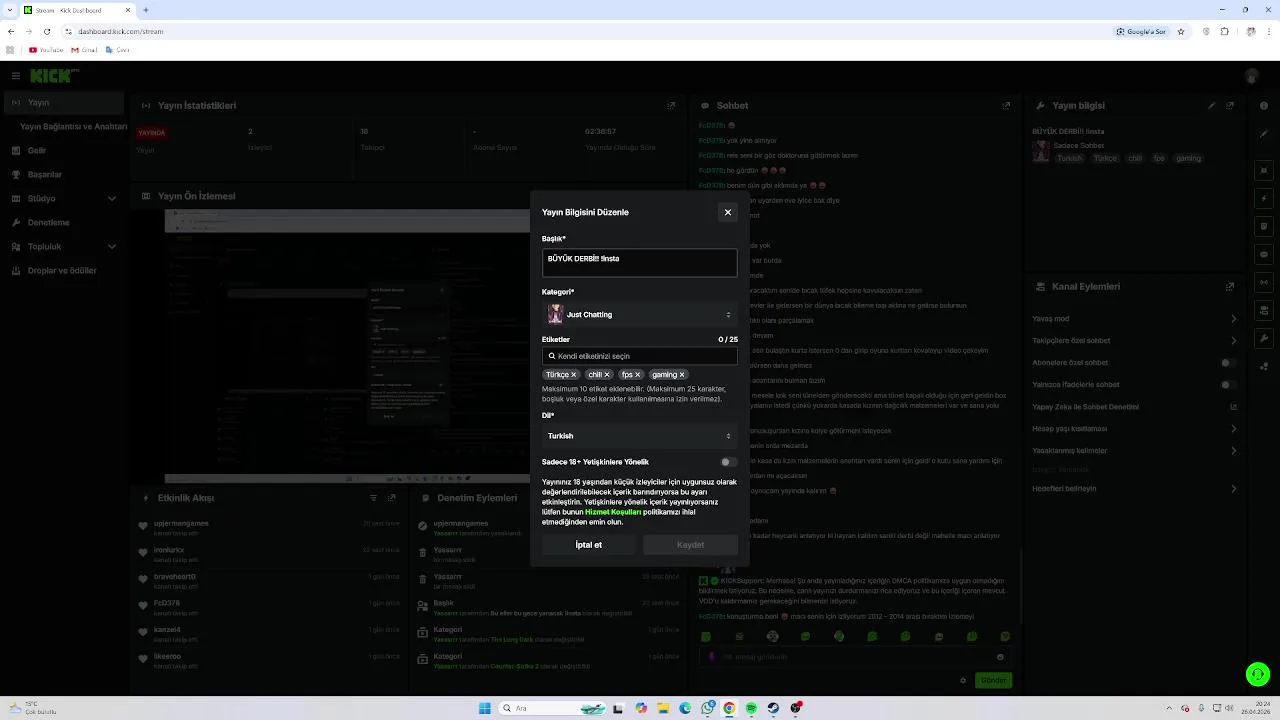The height and width of the screenshot is (720, 1280).
Task: Pop out the Yayın bilgisi panel
Action: [1230, 105]
